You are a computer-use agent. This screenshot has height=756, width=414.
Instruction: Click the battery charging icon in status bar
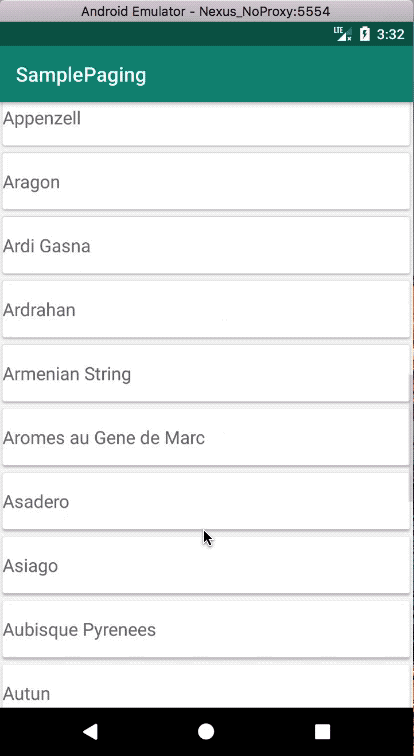coord(364,34)
